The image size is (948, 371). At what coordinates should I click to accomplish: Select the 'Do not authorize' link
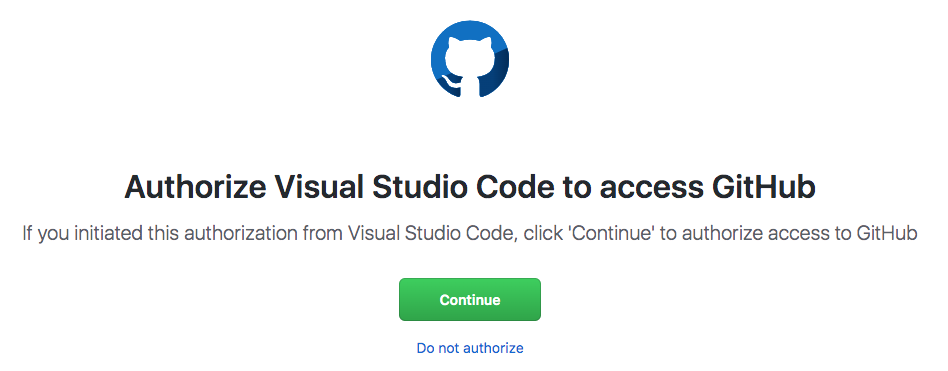click(x=470, y=348)
